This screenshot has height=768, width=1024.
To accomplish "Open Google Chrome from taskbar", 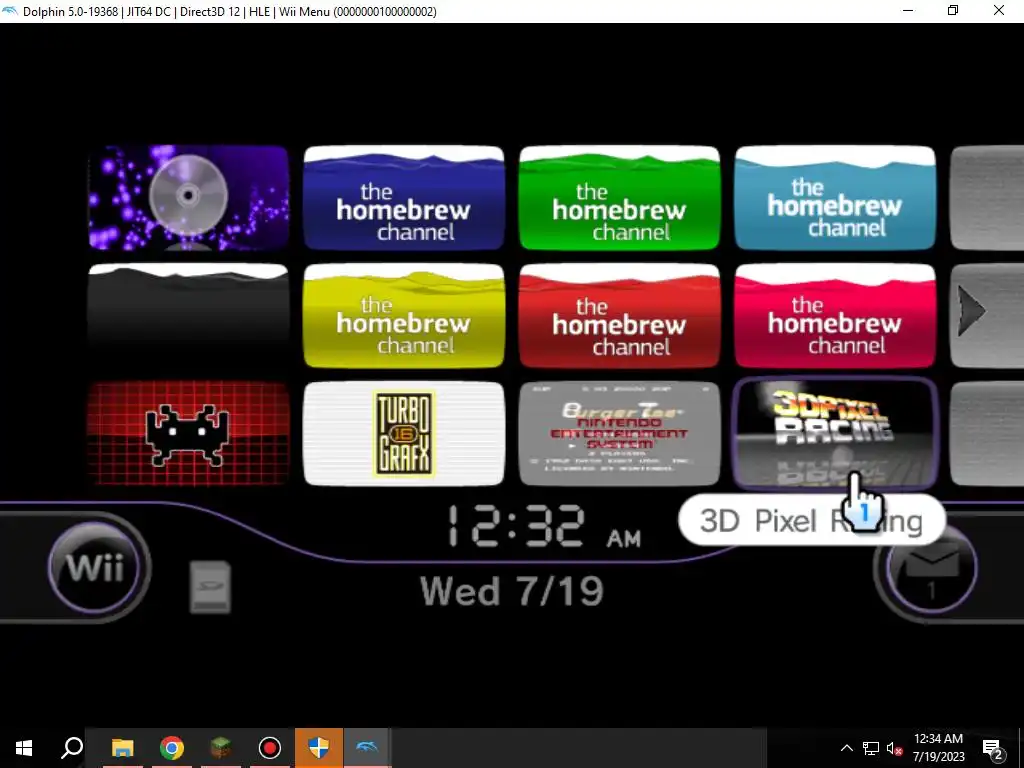I will 171,748.
